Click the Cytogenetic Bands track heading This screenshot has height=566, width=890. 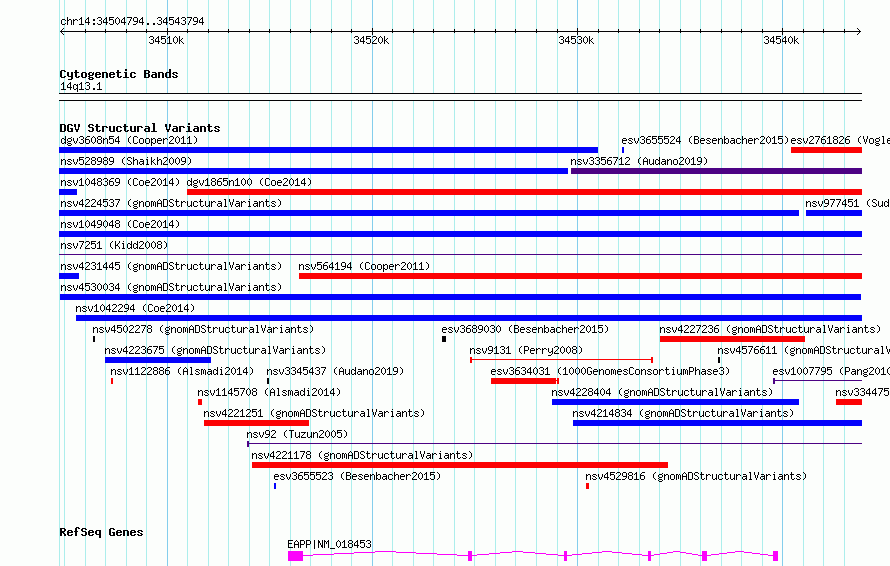(x=119, y=74)
